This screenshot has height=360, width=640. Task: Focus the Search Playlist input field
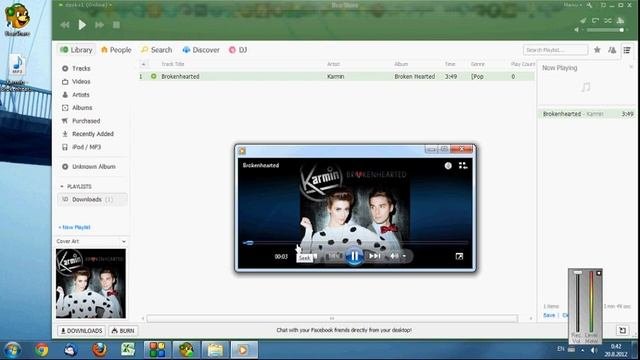click(x=555, y=50)
